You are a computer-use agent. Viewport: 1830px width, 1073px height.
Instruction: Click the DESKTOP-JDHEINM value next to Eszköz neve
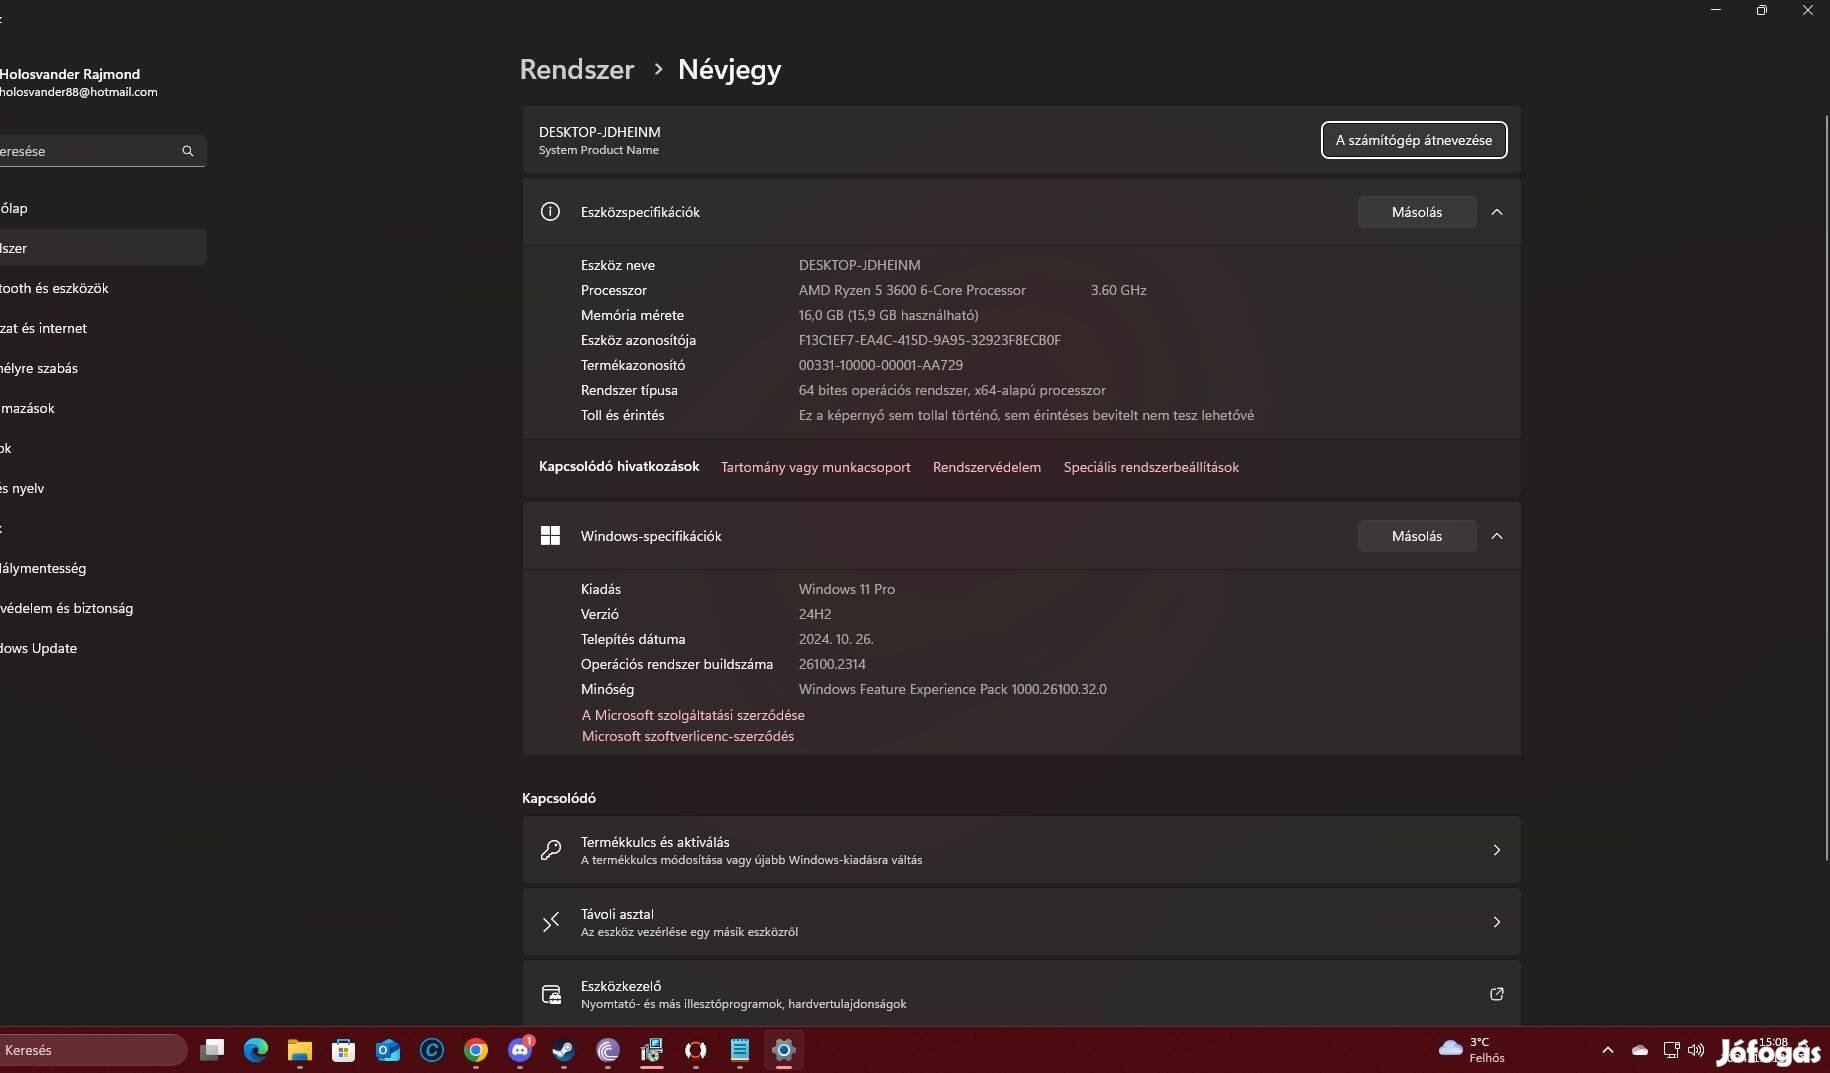(859, 265)
